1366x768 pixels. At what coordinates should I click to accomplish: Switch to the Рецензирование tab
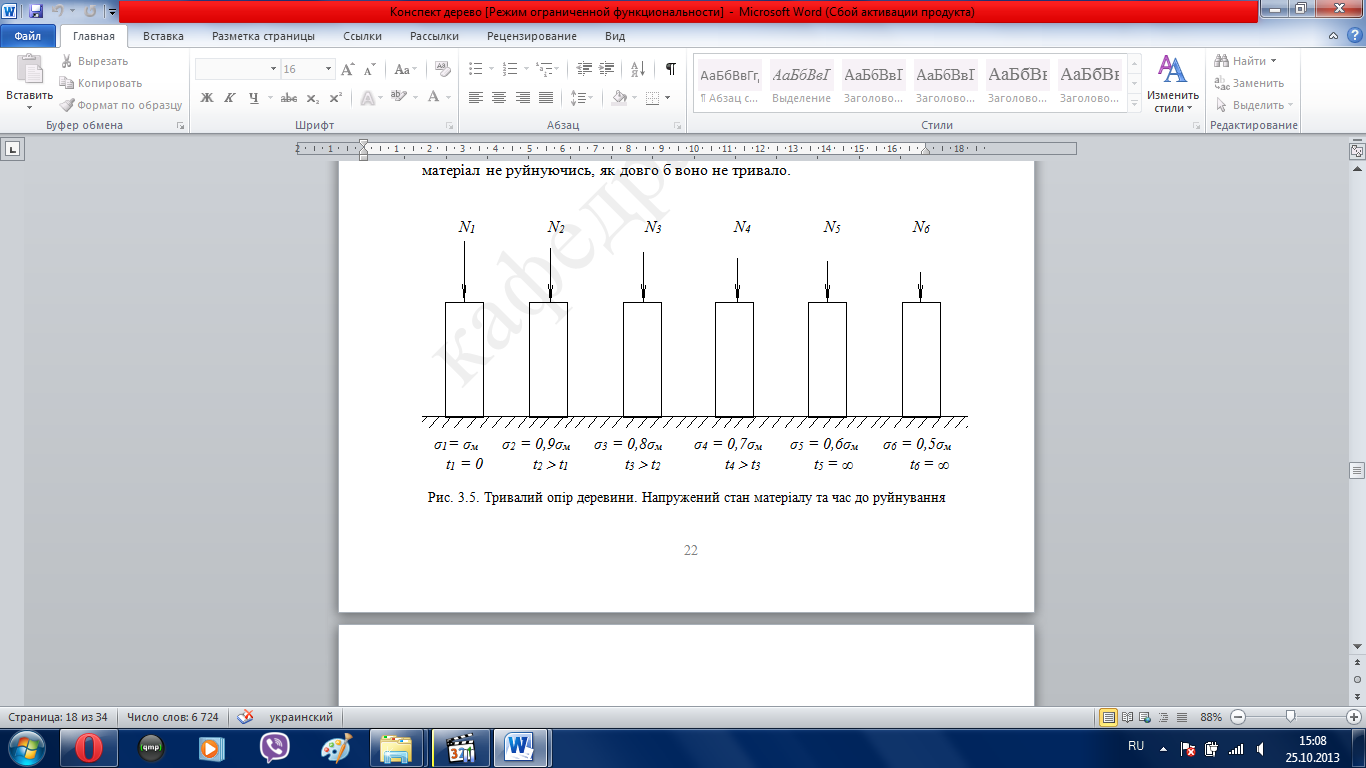tap(531, 36)
